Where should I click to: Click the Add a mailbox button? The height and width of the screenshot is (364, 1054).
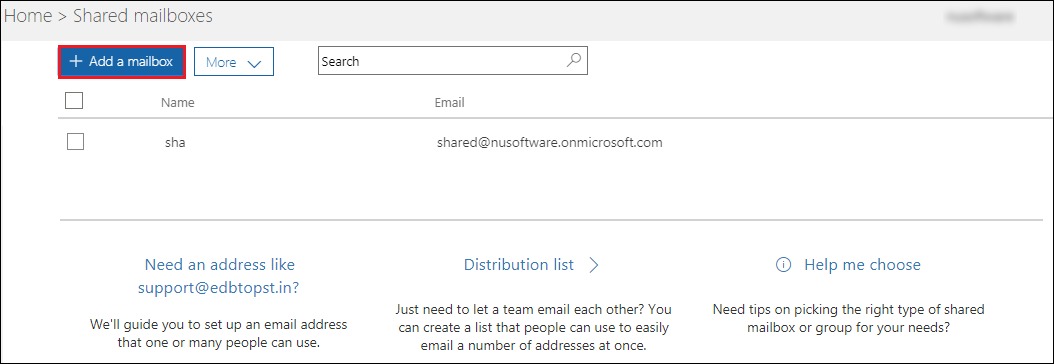(x=122, y=61)
